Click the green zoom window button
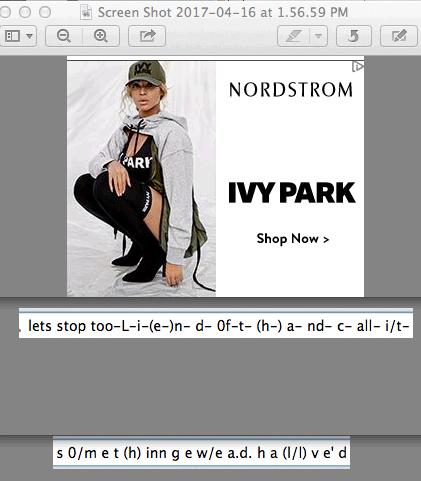The height and width of the screenshot is (481, 421). coord(45,13)
